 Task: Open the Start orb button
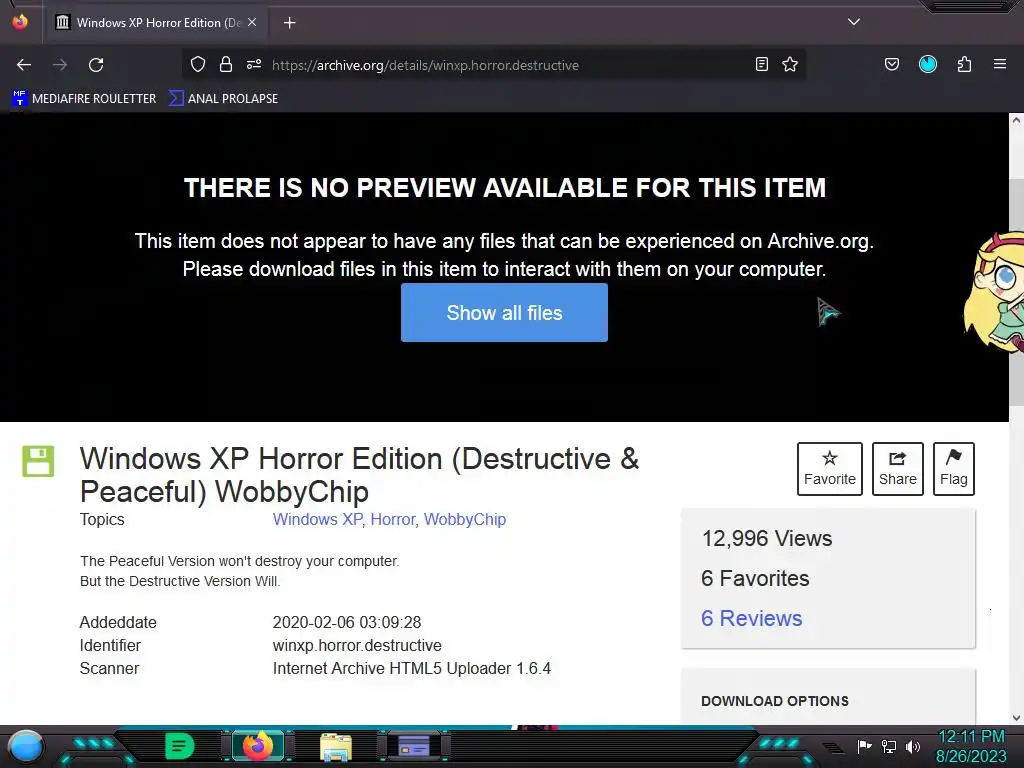[26, 746]
